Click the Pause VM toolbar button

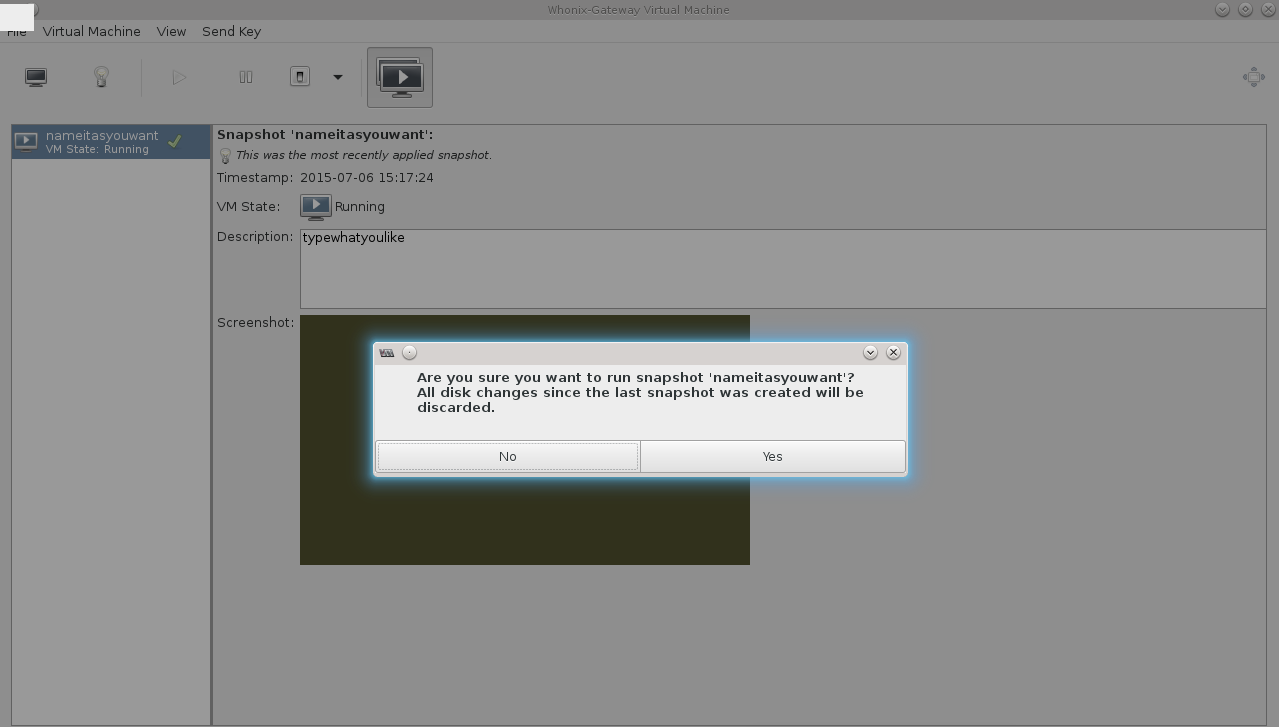click(x=245, y=77)
